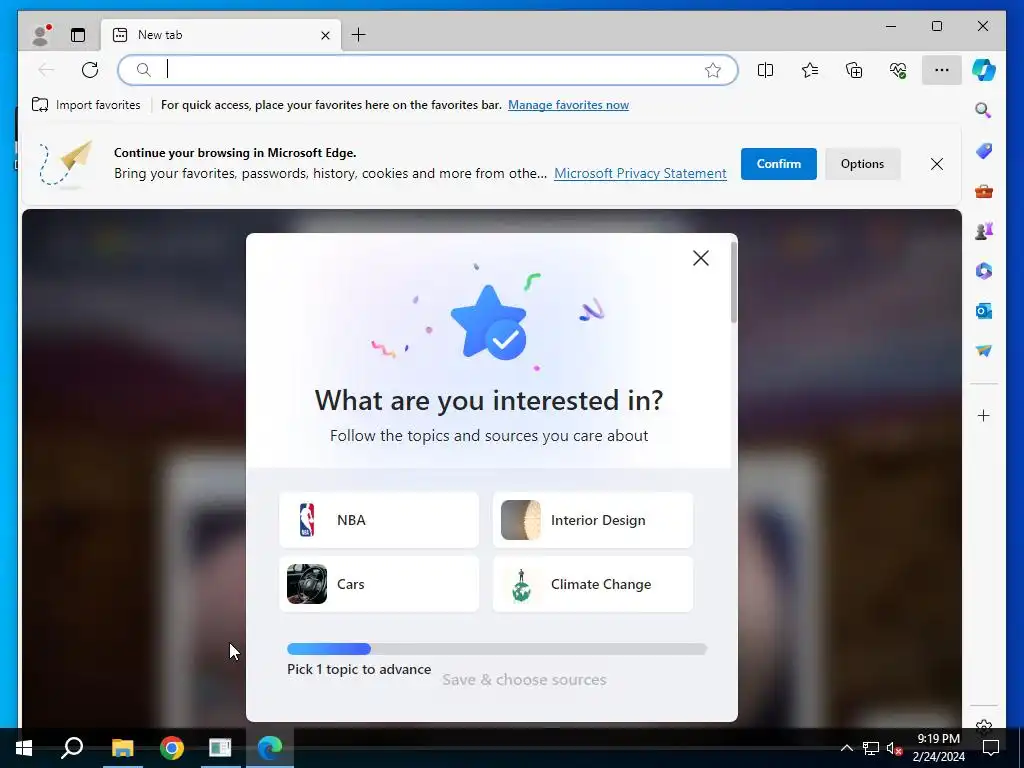1024x768 pixels.
Task: Click the heading "What are you interested in?"
Action: (489, 400)
